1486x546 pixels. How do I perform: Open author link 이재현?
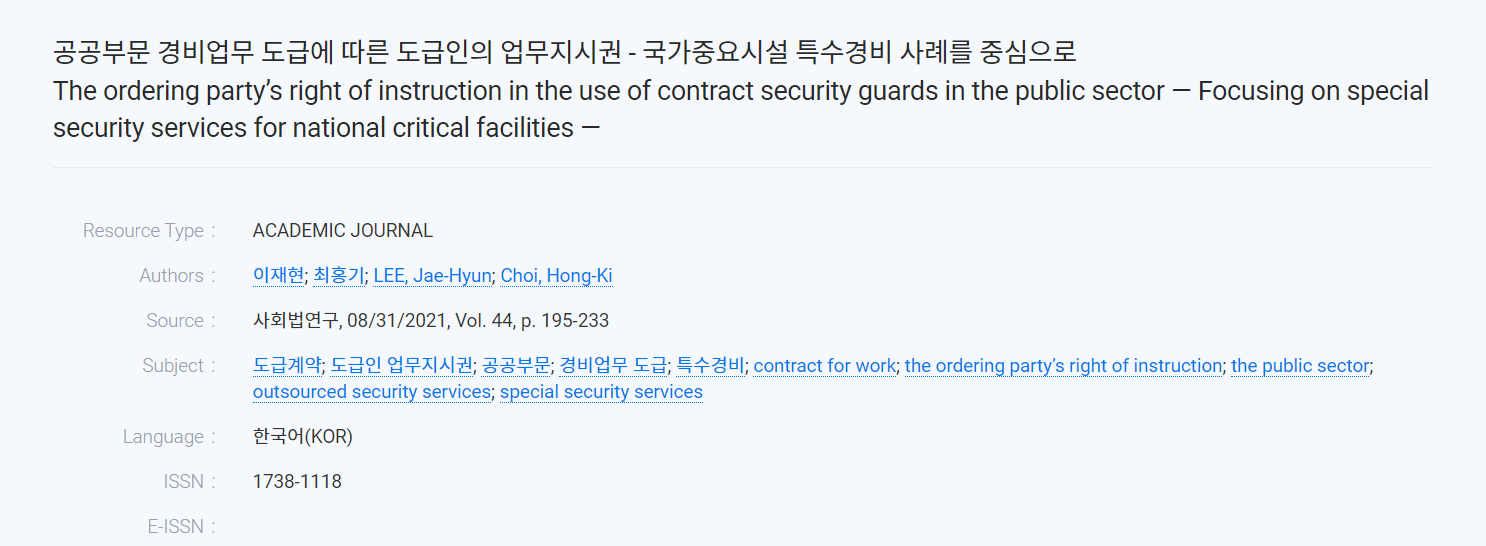278,276
